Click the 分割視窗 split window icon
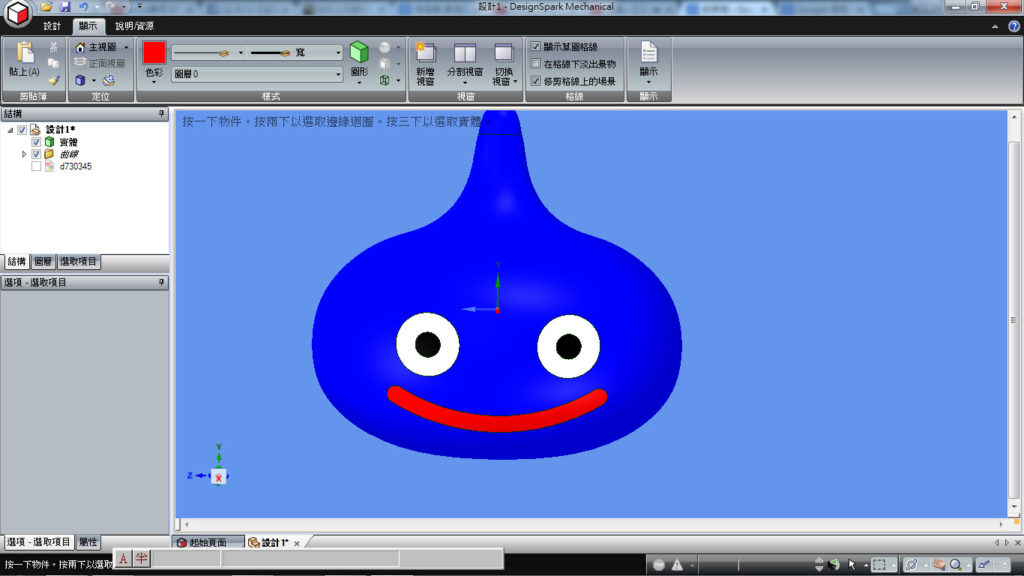The image size is (1024, 576). pyautogui.click(x=464, y=54)
